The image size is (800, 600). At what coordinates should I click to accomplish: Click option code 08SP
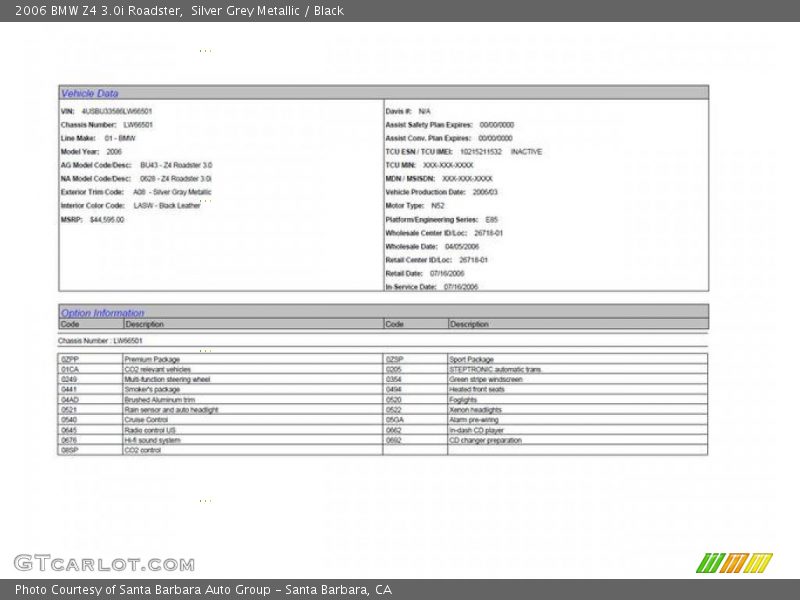coord(70,451)
